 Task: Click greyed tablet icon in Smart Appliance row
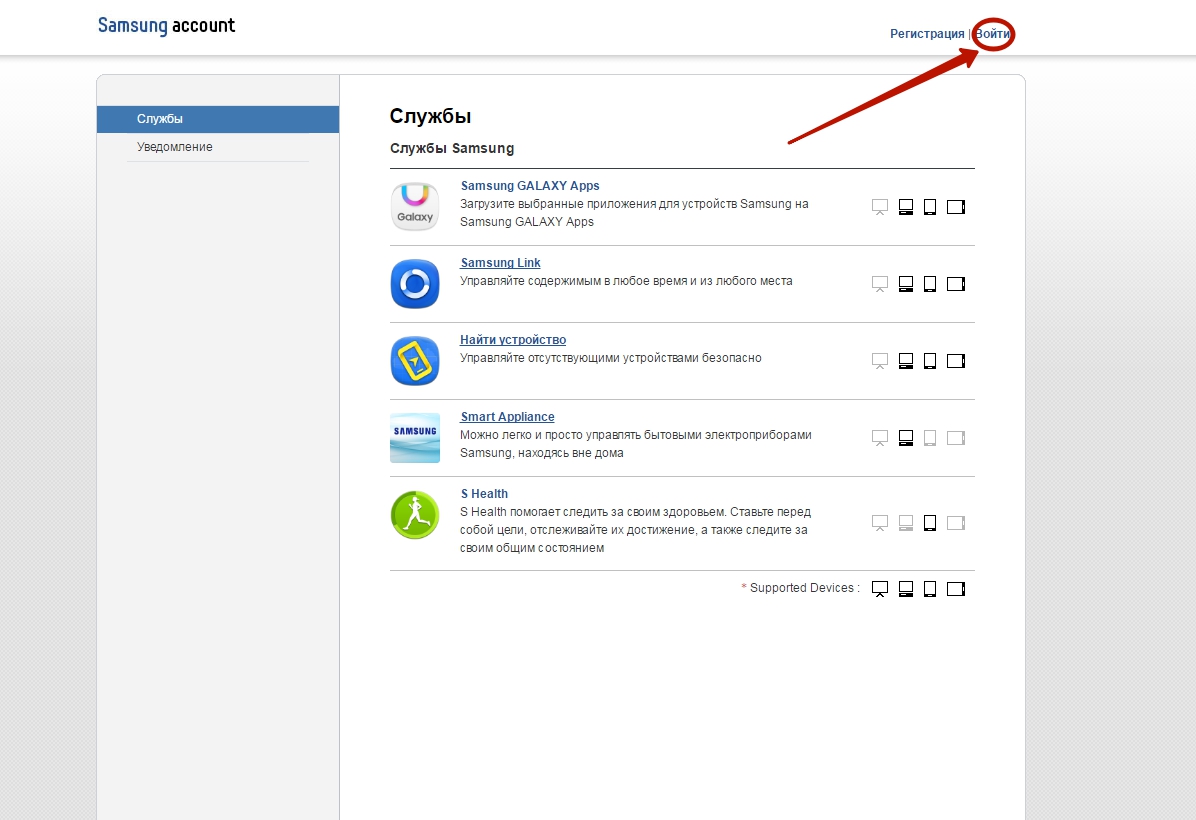click(956, 438)
